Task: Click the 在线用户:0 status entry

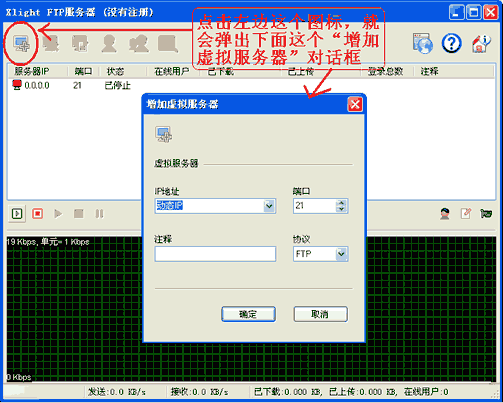Action: click(426, 392)
